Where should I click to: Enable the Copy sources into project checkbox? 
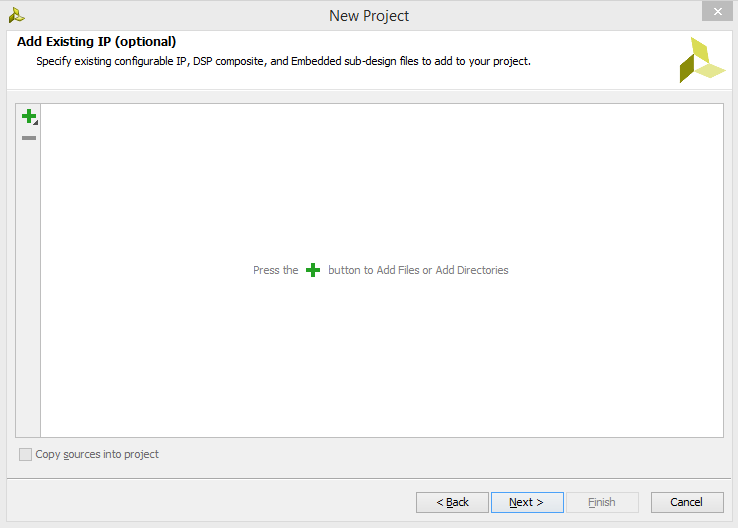[25, 455]
